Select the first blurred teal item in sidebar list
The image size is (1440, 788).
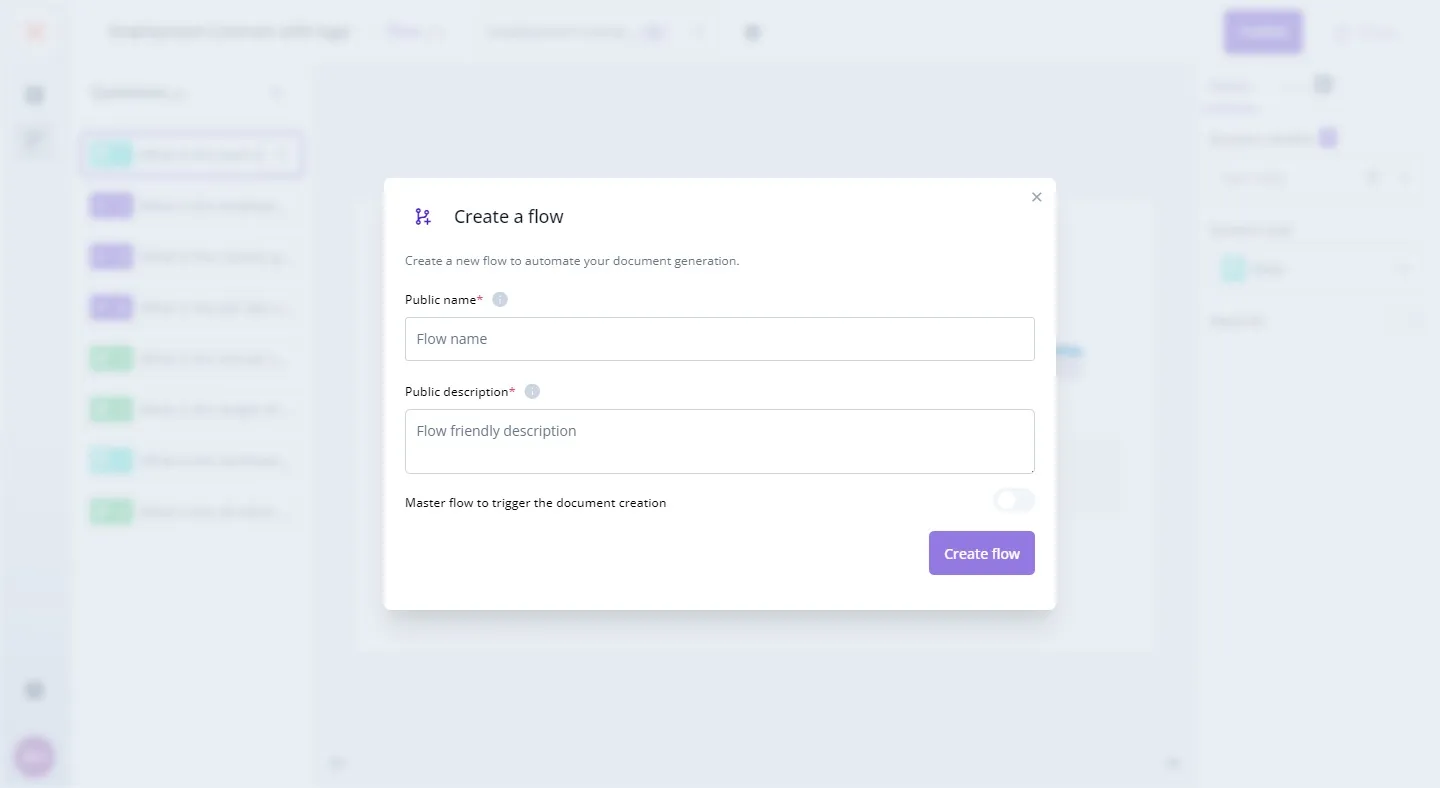coord(190,155)
